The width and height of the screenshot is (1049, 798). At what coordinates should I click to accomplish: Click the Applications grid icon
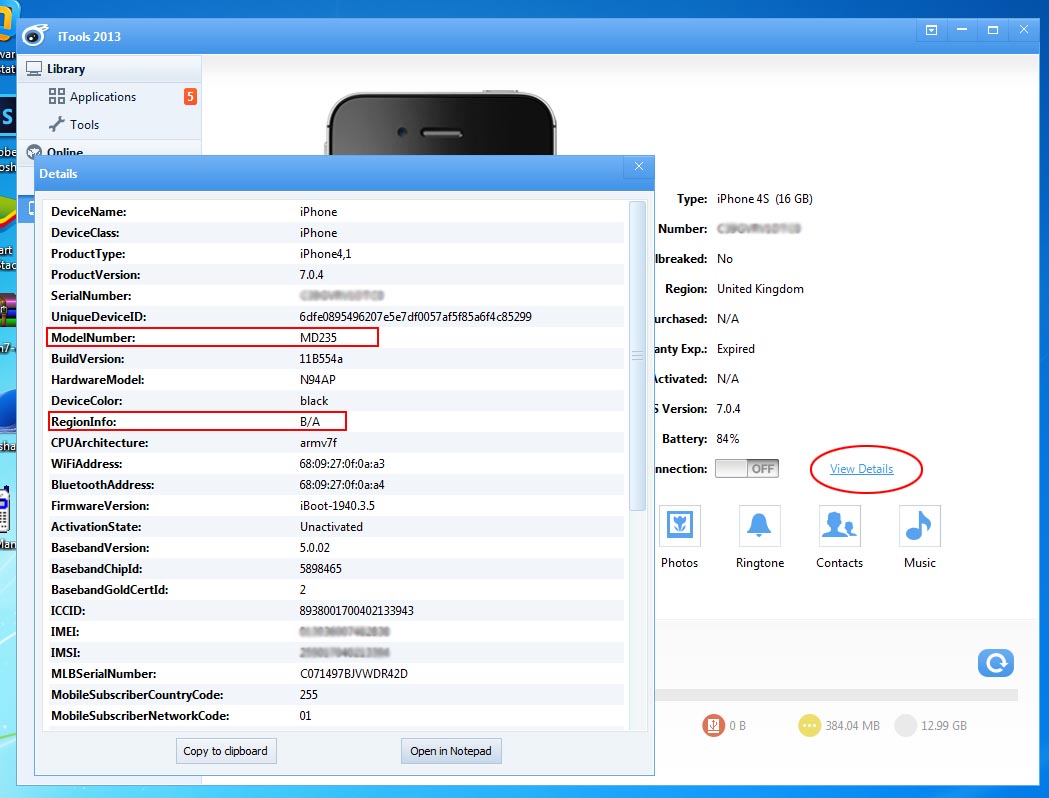tap(57, 96)
